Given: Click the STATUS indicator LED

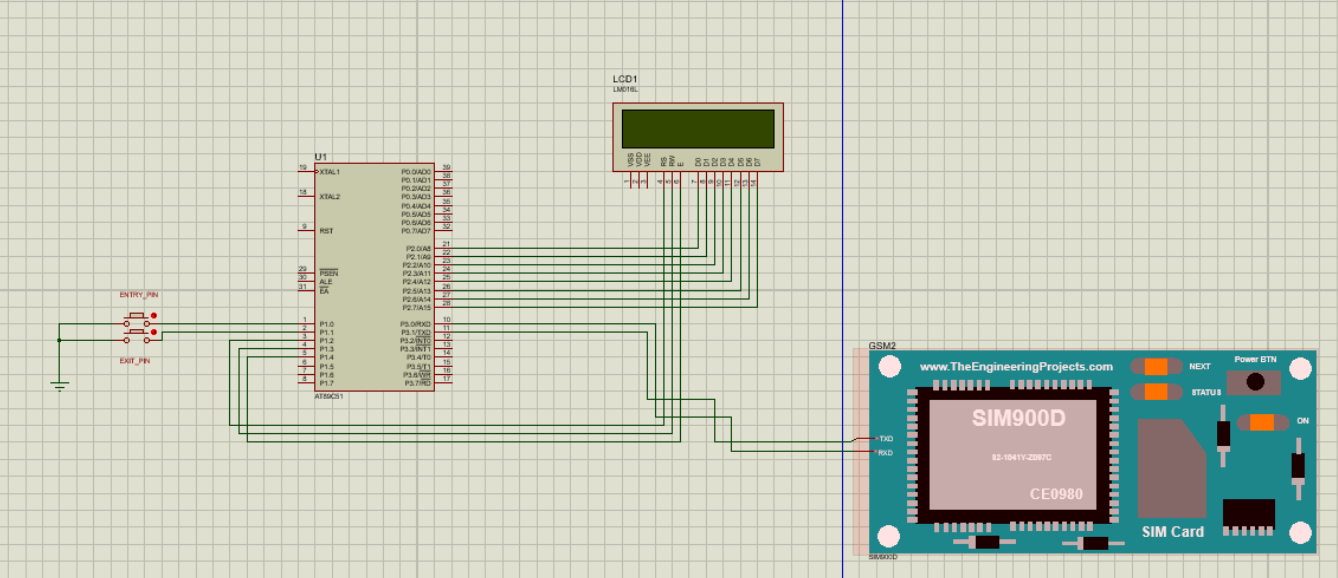Looking at the screenshot, I should [x=1156, y=392].
